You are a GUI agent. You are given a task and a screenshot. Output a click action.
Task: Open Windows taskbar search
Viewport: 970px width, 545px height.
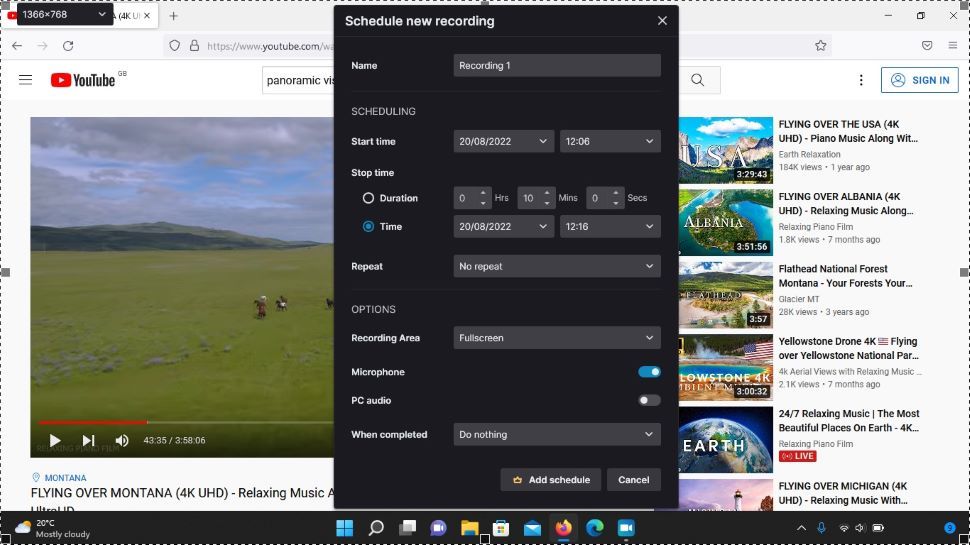pos(376,528)
